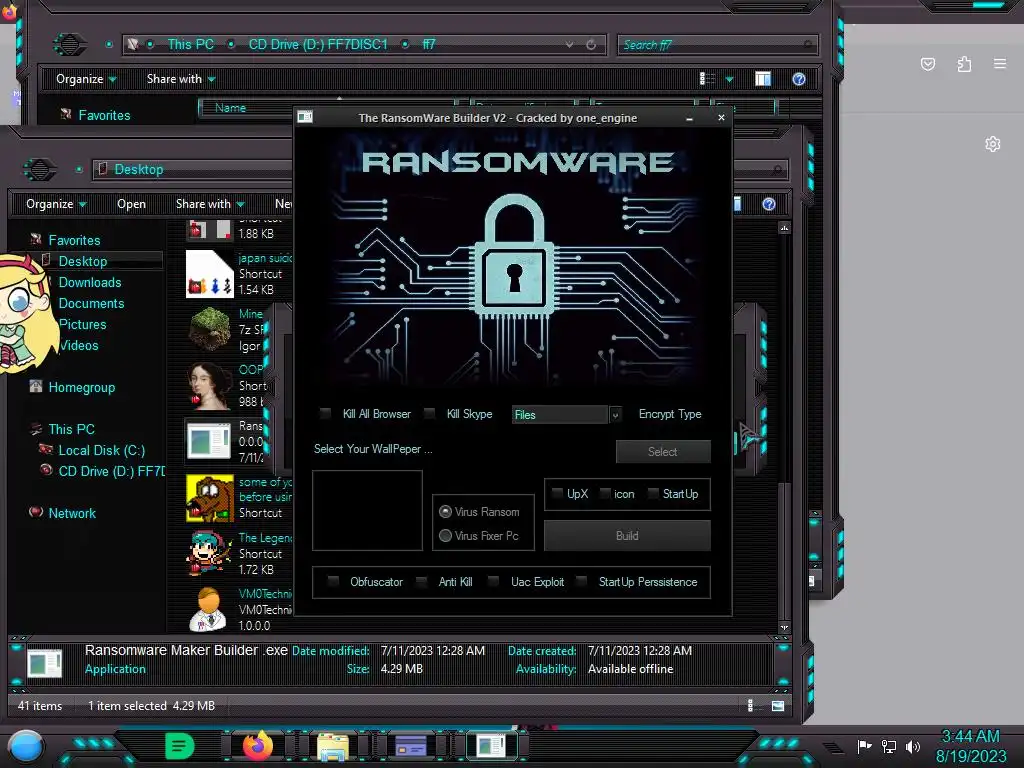The width and height of the screenshot is (1024, 768).
Task: Open Organize dropdown in ff7 window
Action: pos(86,79)
